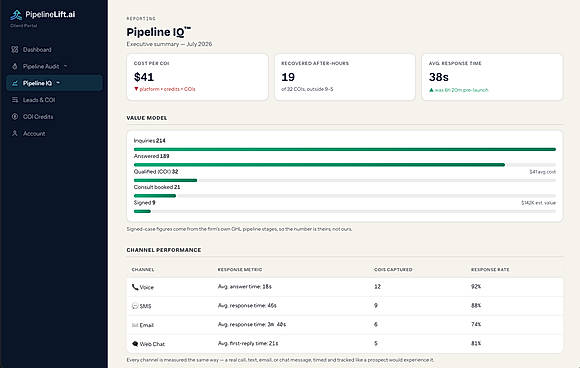
Task: Click the Pipeline IQ chart icon
Action: tap(15, 83)
